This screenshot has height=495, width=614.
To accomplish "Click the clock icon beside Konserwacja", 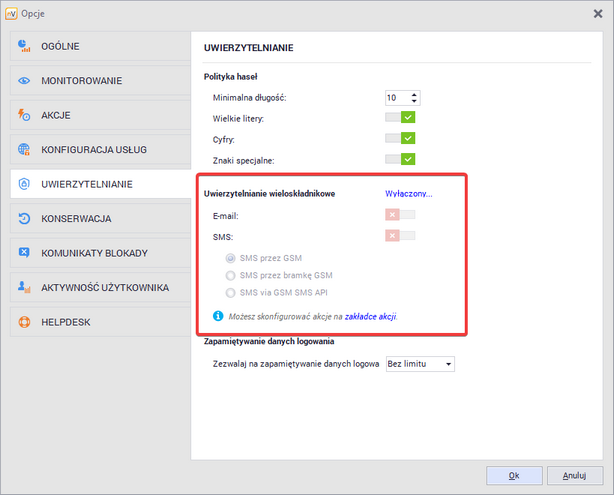I will (x=25, y=219).
